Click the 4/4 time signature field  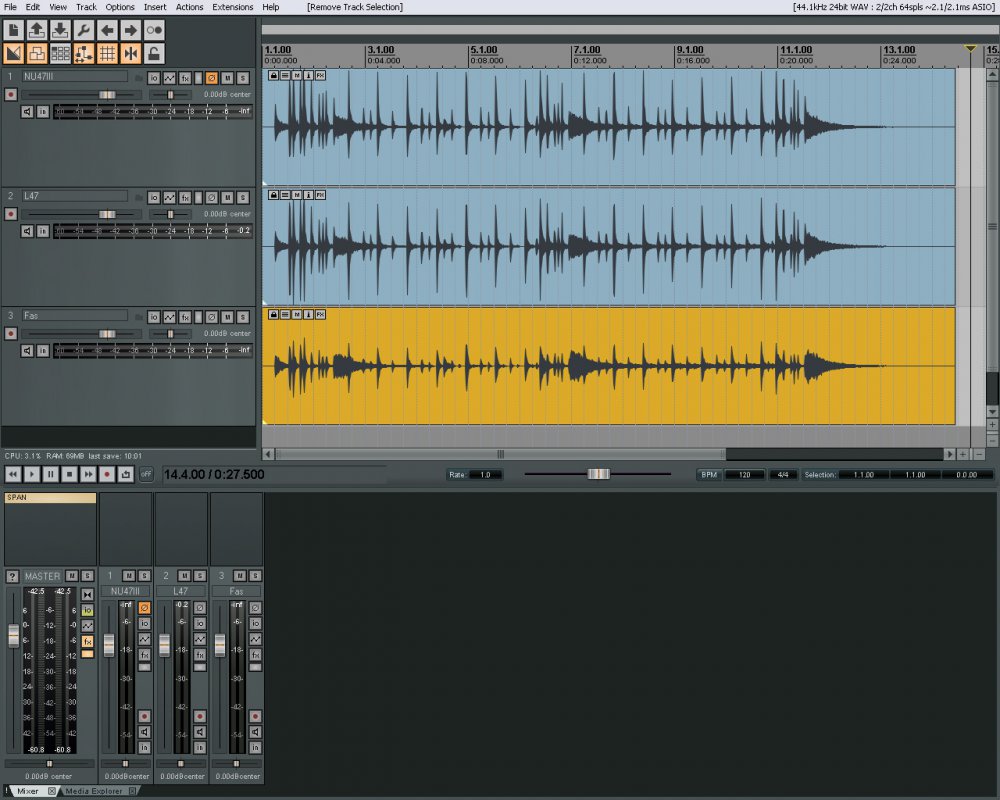click(x=783, y=475)
